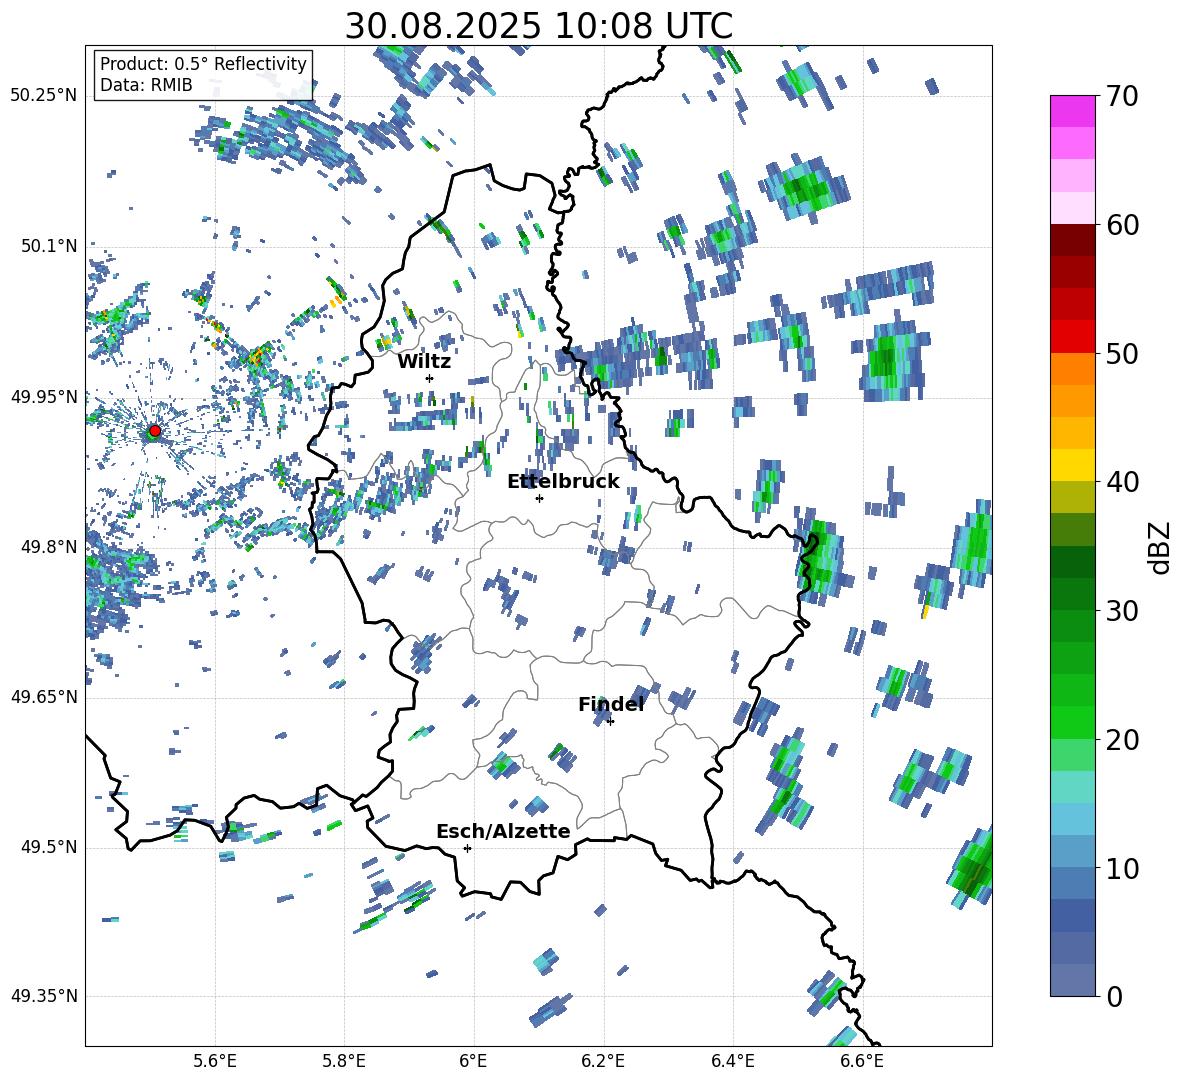Click the Findel station label

611,704
